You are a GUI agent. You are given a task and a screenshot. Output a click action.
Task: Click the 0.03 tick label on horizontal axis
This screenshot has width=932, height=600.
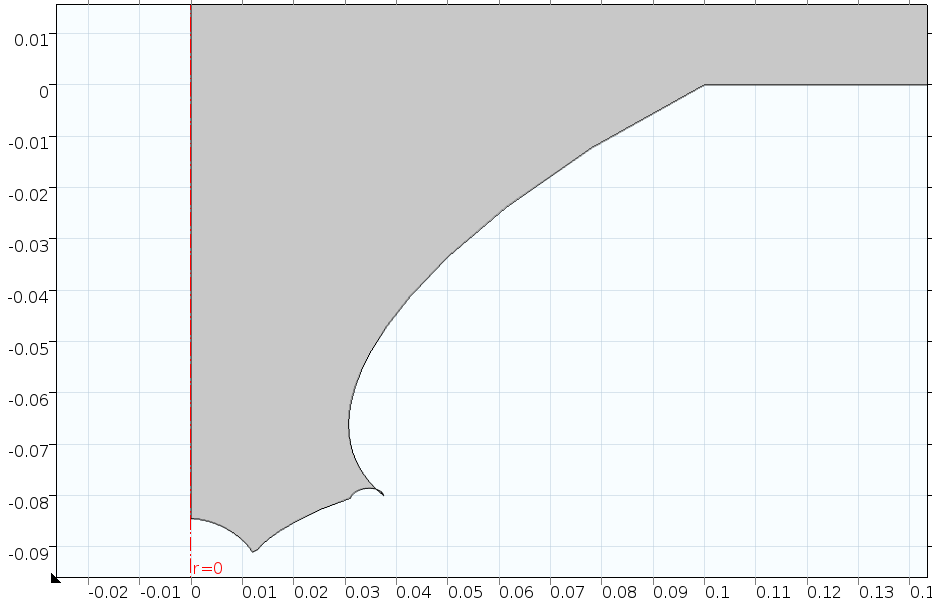[362, 592]
